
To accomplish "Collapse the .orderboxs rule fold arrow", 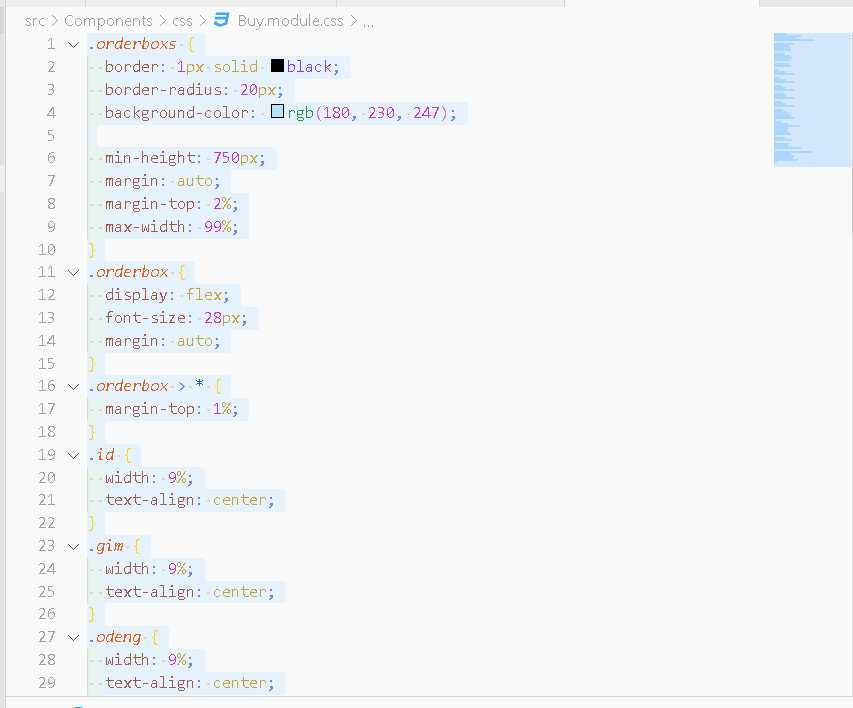I will [x=73, y=45].
